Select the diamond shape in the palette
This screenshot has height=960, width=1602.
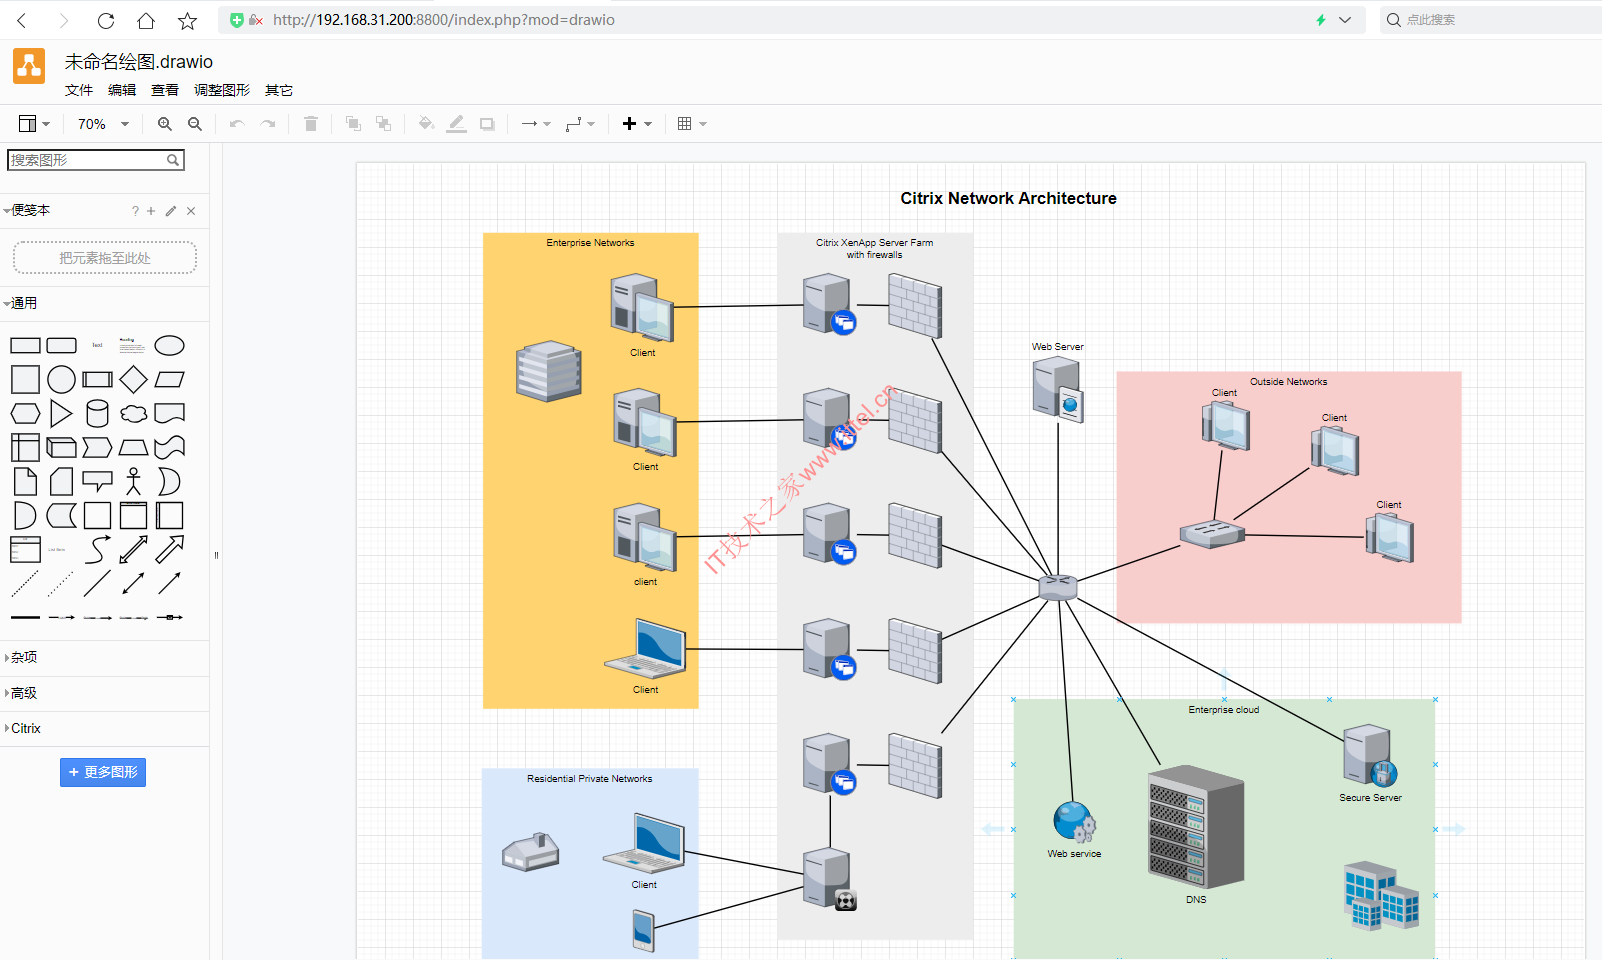(x=133, y=380)
